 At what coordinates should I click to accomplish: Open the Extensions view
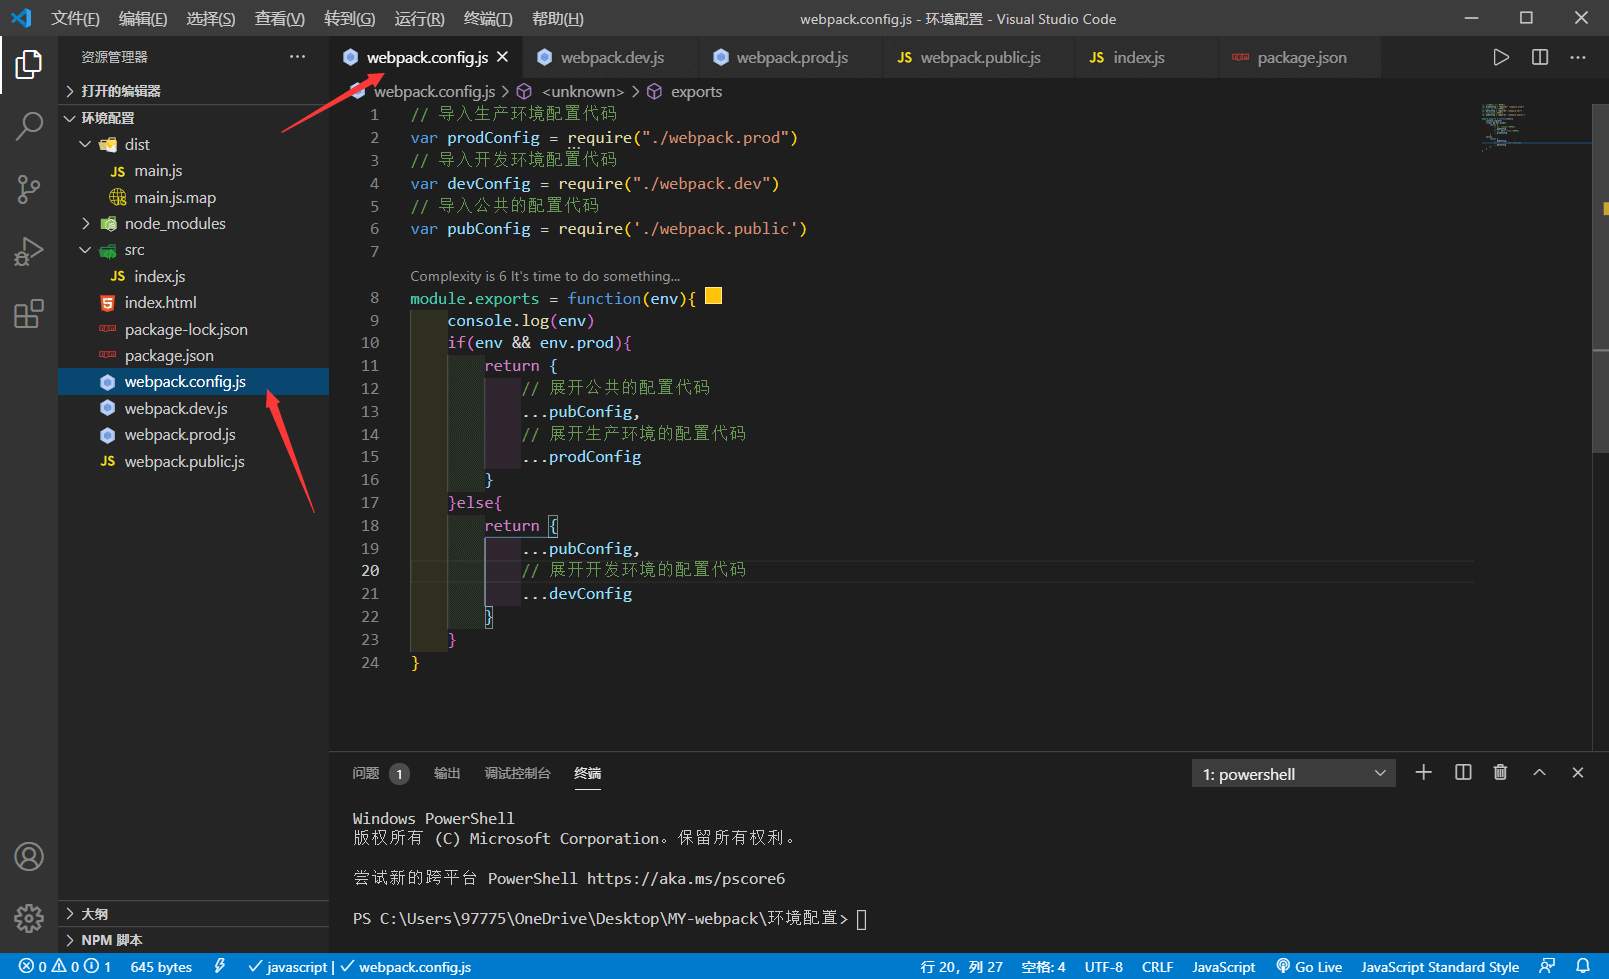(x=29, y=314)
